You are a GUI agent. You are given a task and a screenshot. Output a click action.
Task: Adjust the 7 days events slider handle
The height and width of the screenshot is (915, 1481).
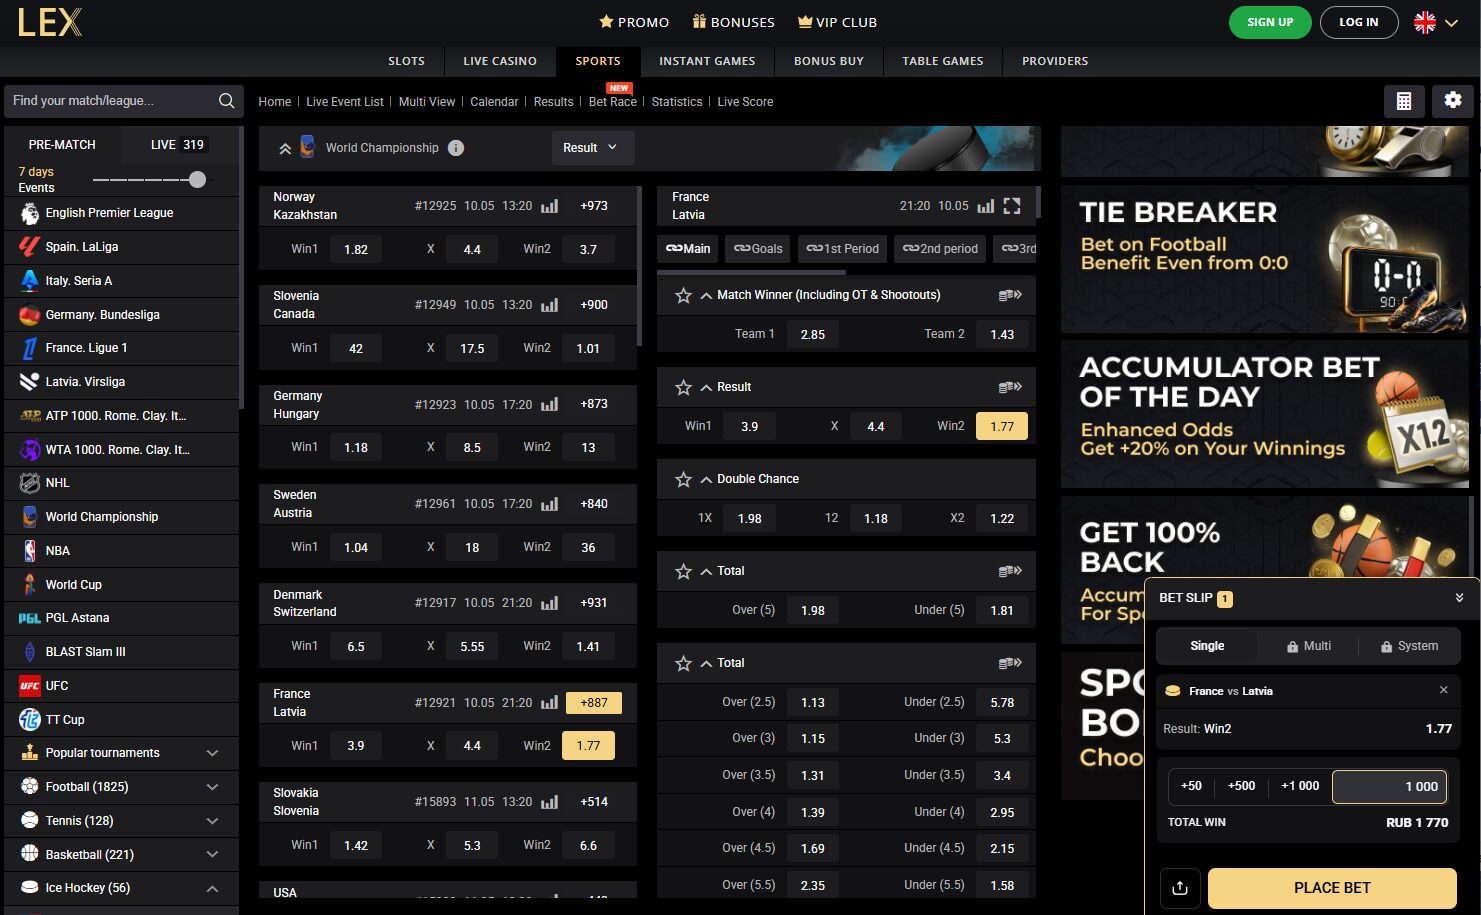point(197,180)
